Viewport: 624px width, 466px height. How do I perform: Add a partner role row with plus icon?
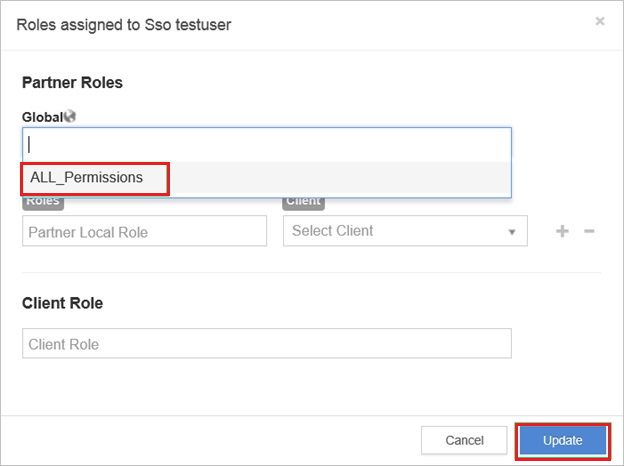(562, 231)
